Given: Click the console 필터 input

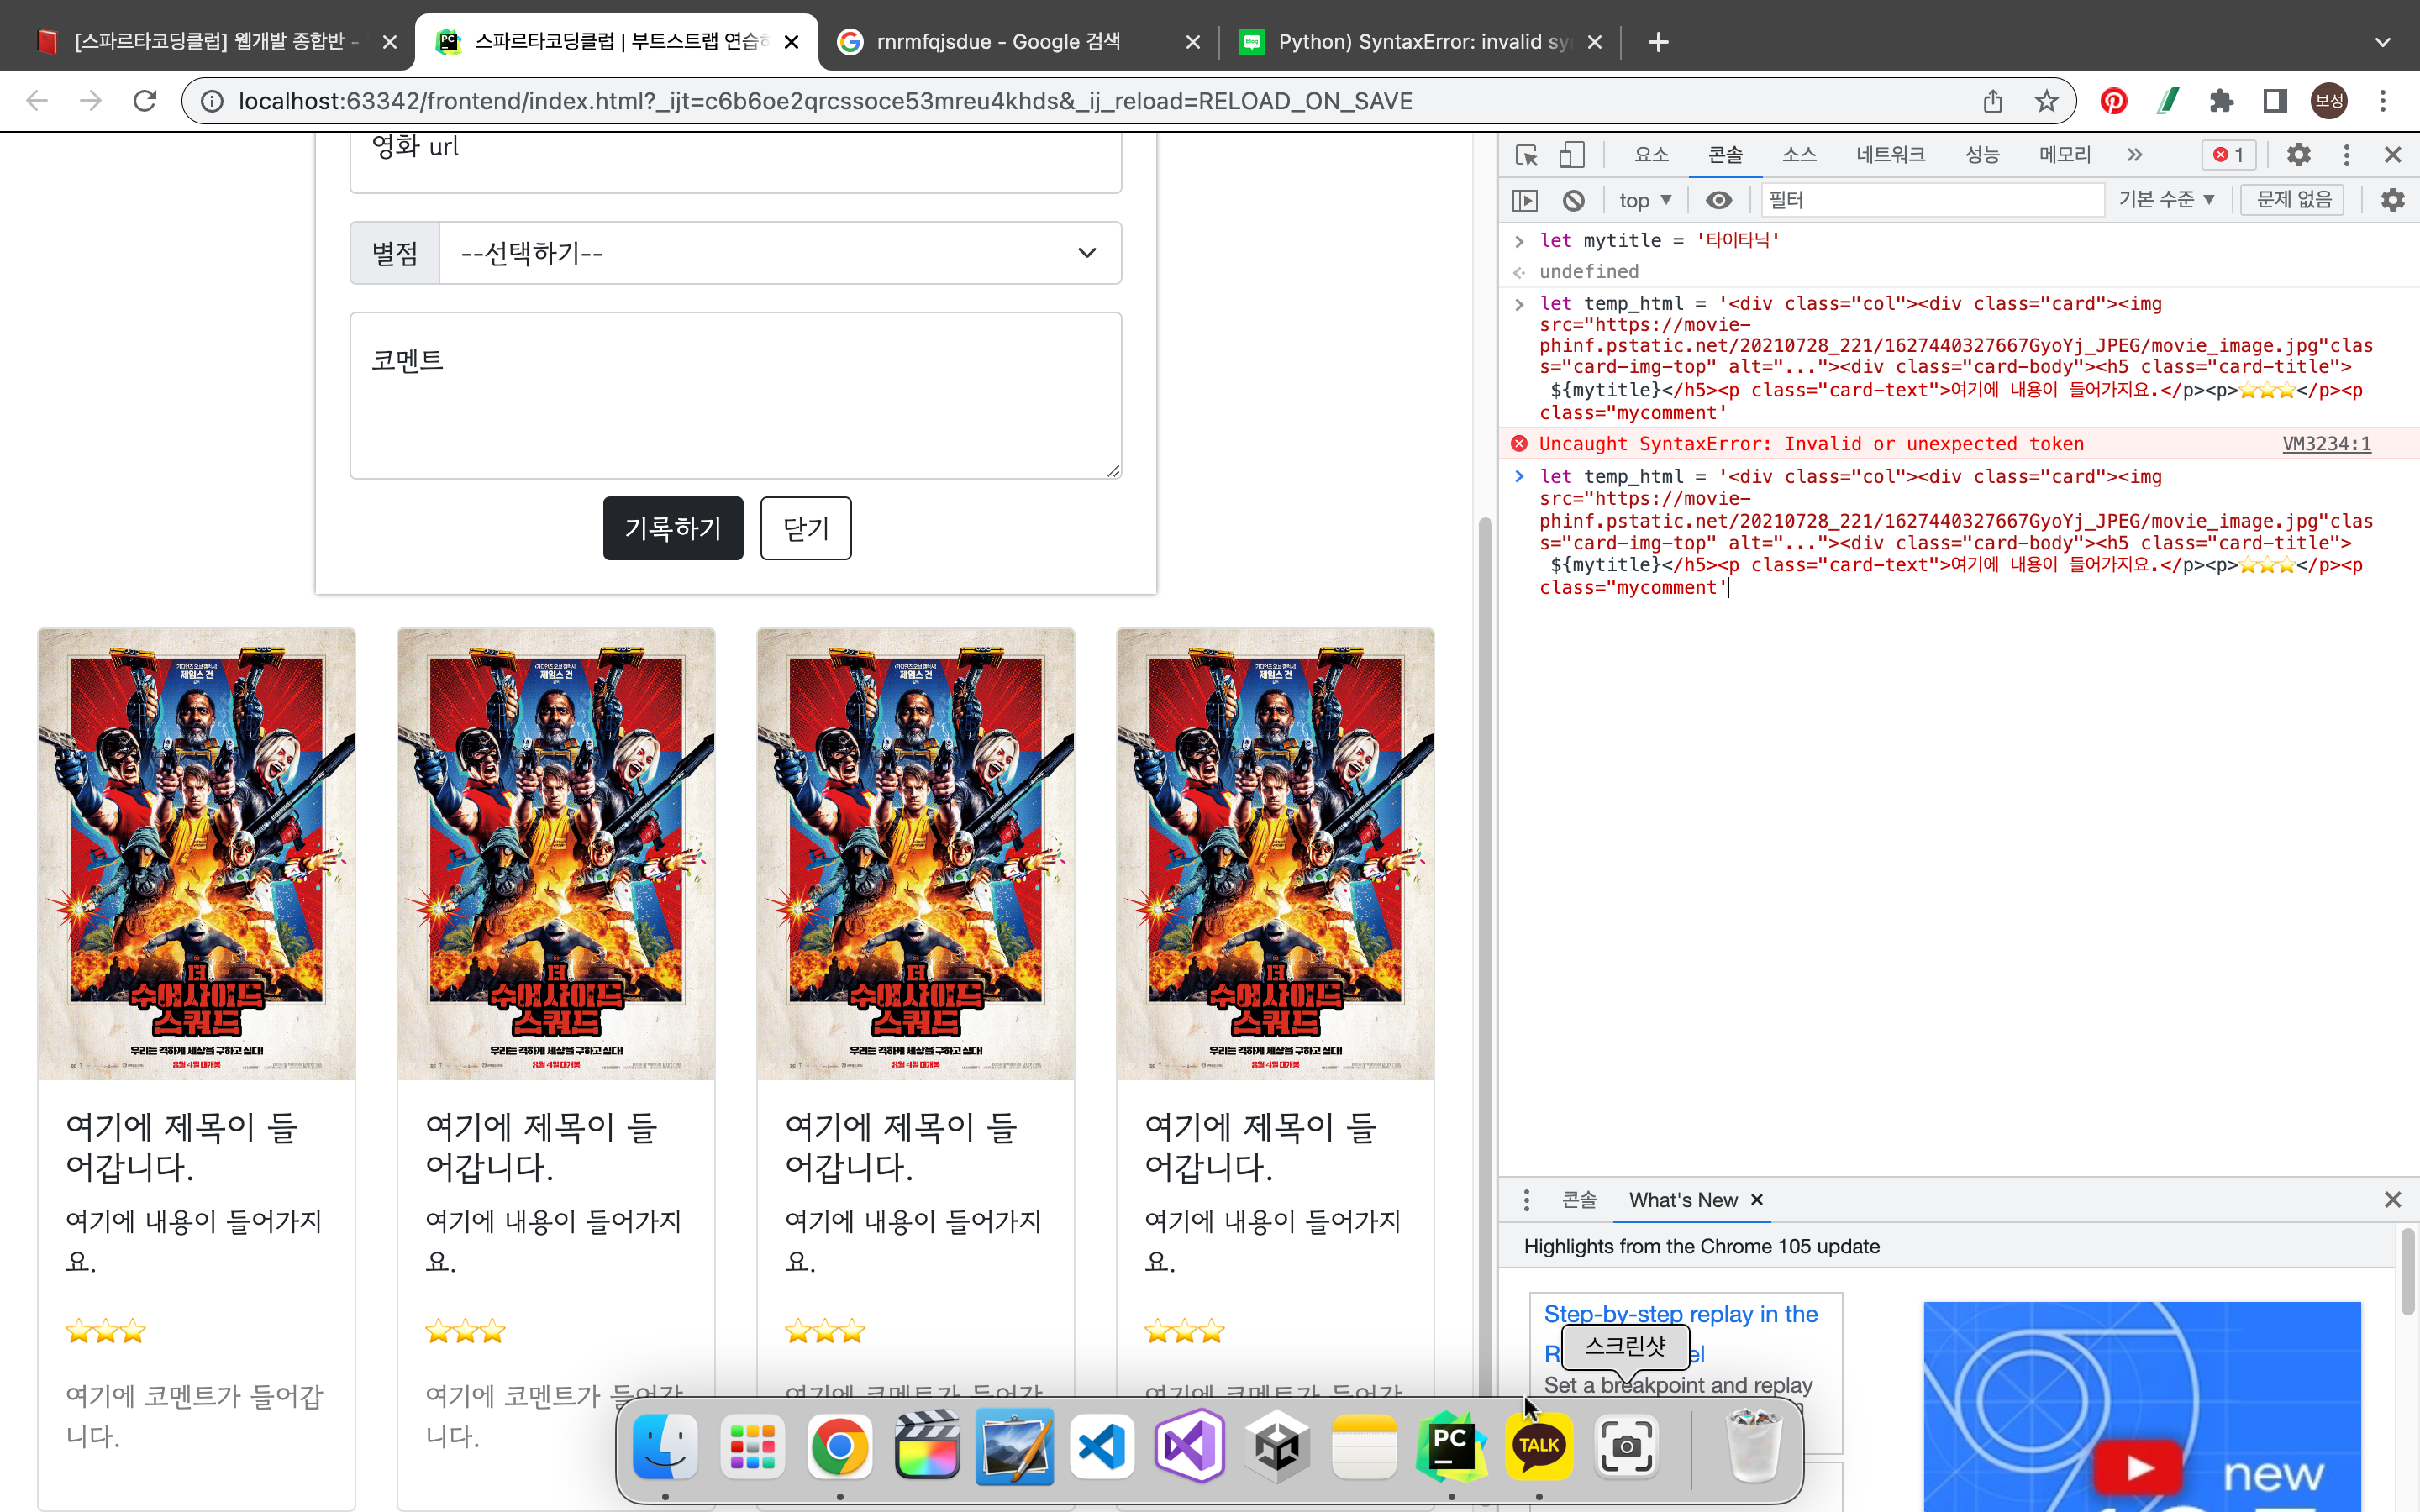Looking at the screenshot, I should point(1932,200).
